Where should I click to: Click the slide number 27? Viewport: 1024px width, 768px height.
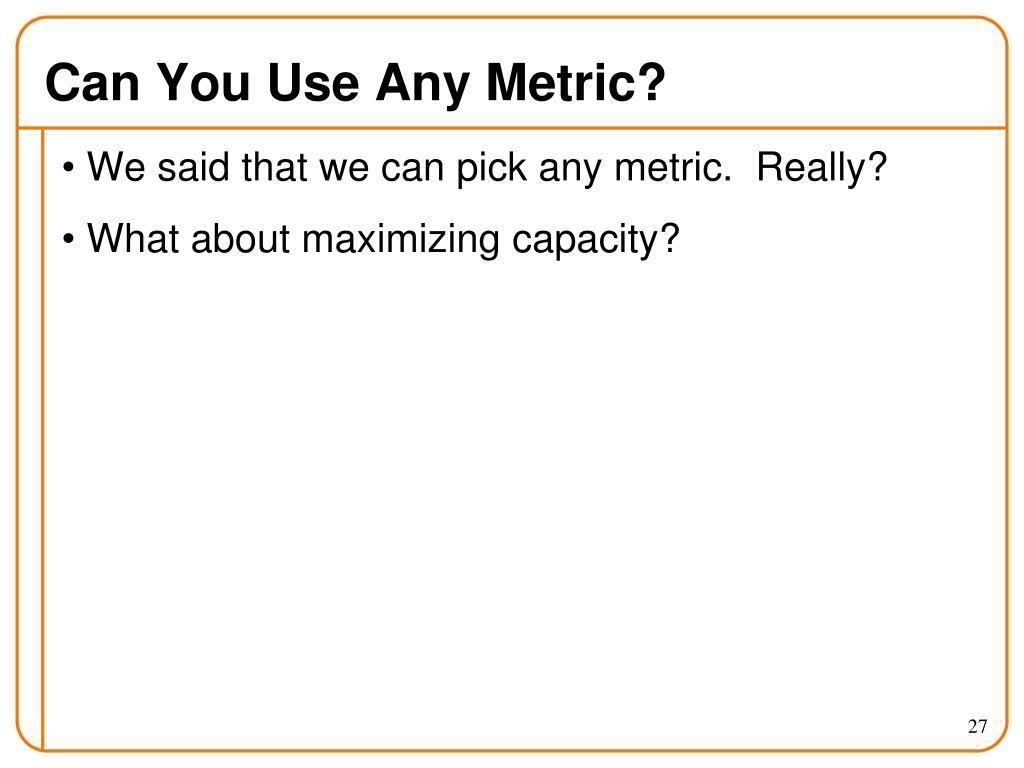[977, 726]
